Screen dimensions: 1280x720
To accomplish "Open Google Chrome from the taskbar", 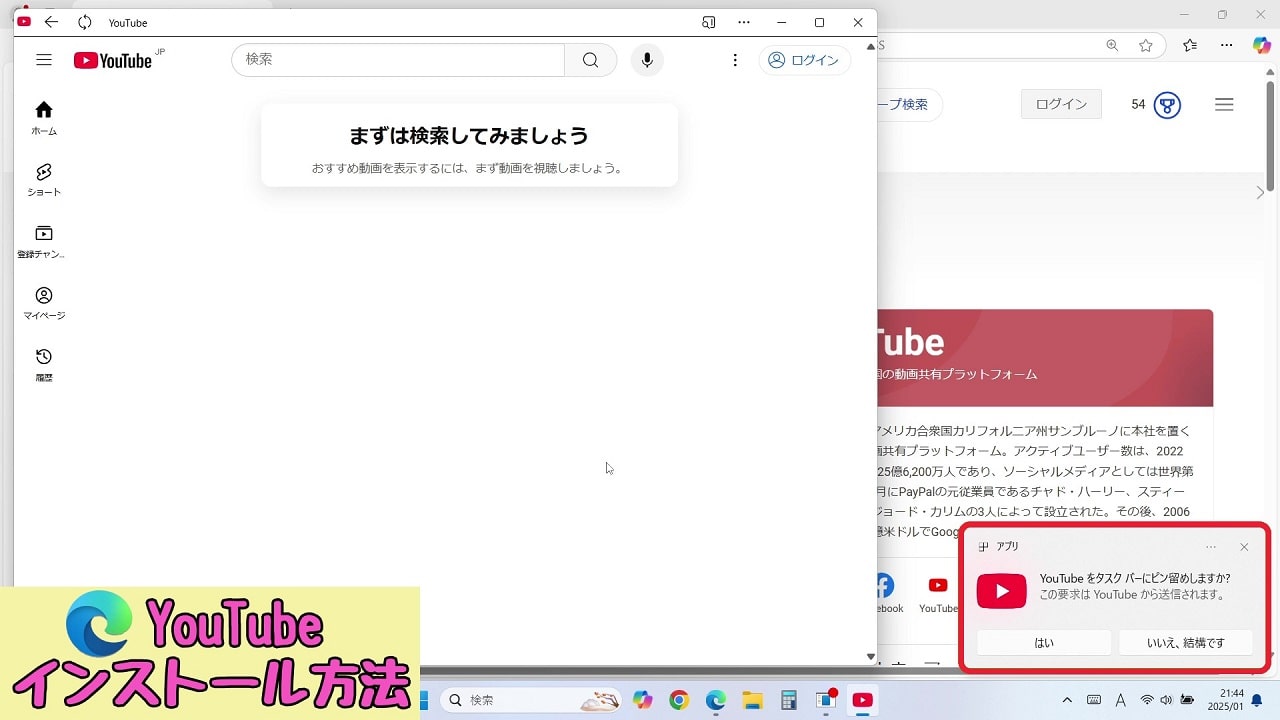I will 679,700.
